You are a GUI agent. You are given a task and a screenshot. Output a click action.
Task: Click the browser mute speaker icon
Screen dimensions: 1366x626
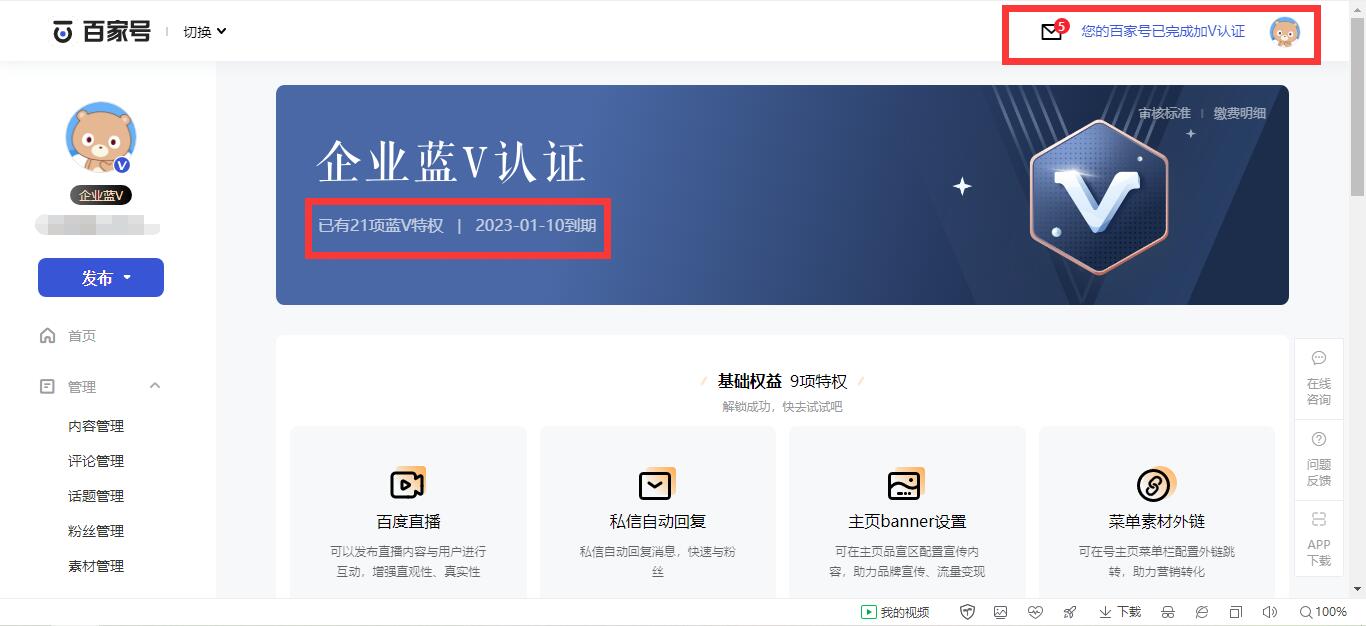pyautogui.click(x=1269, y=611)
